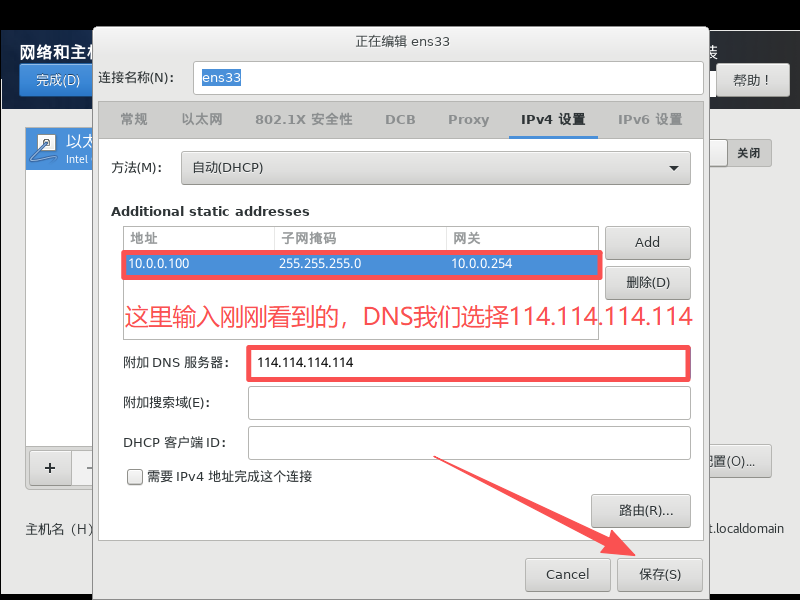800x600 pixels.
Task: Select the IPv4 设置 tab
Action: point(553,119)
